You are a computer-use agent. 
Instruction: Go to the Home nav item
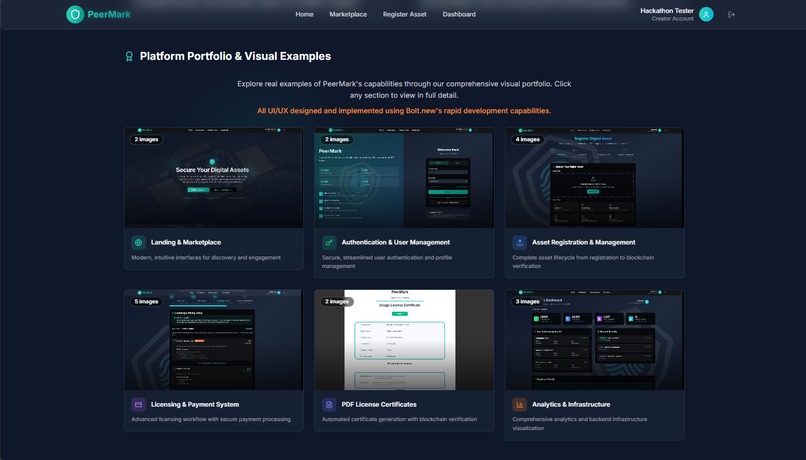click(x=304, y=14)
